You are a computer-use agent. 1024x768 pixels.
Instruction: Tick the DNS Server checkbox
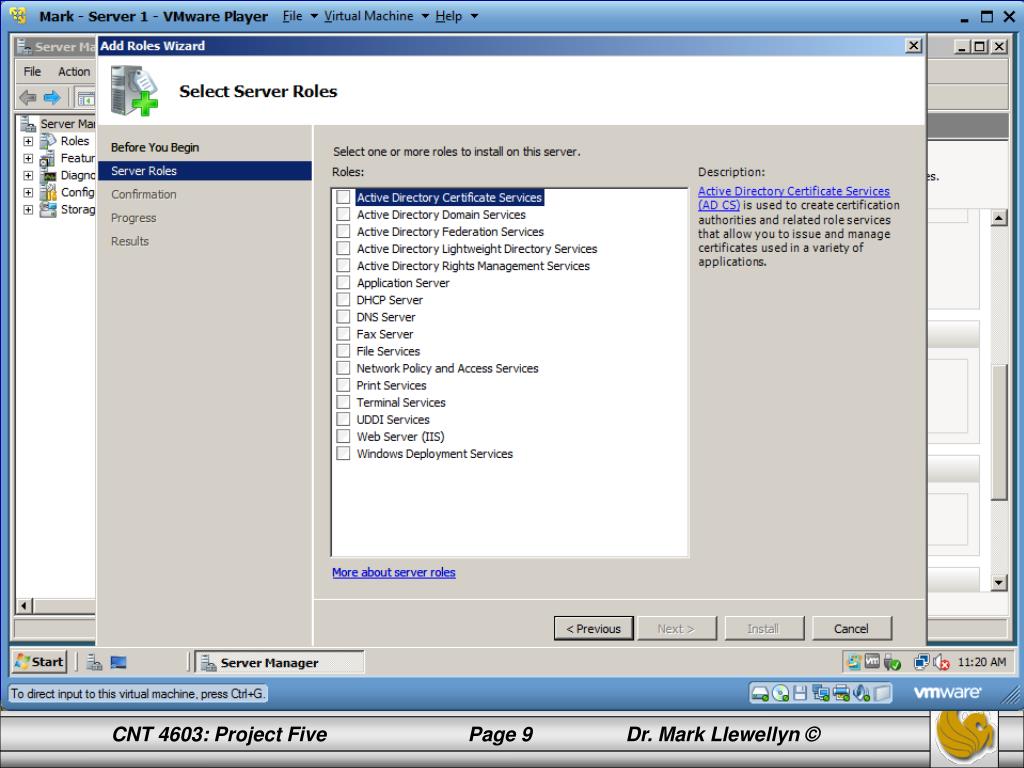pos(344,317)
